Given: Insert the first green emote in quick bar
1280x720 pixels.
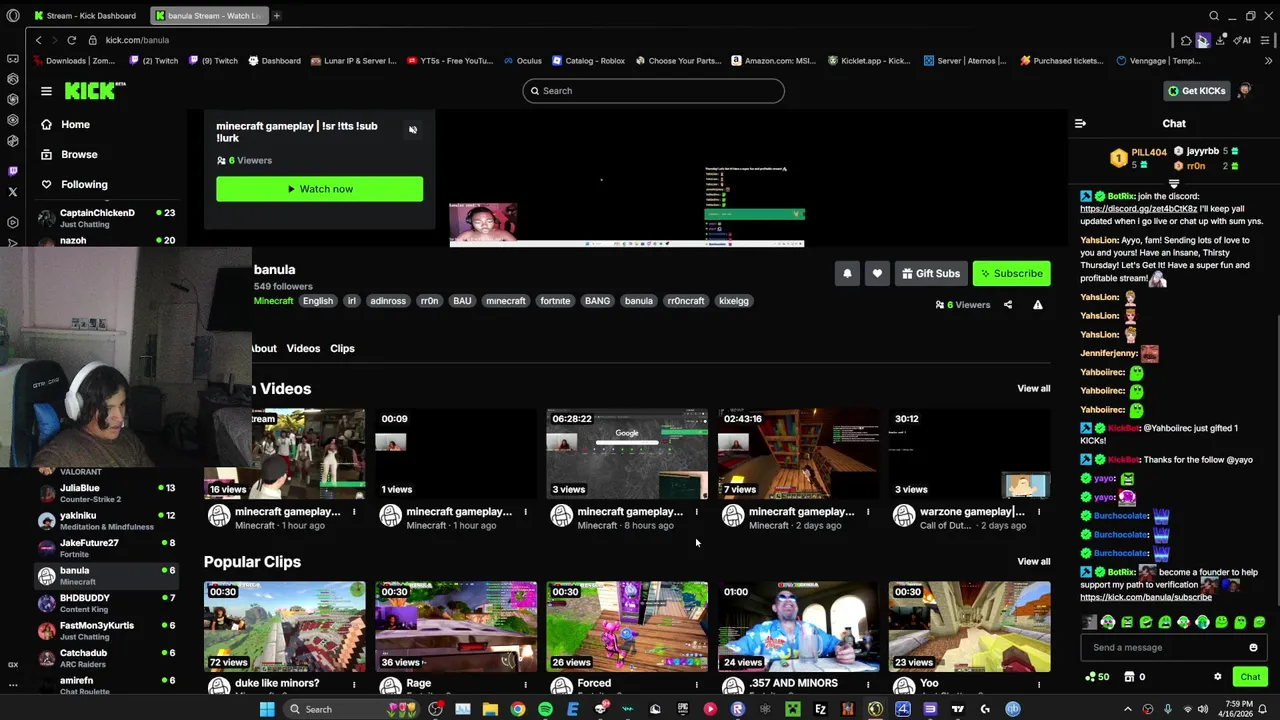Looking at the screenshot, I should [1108, 622].
